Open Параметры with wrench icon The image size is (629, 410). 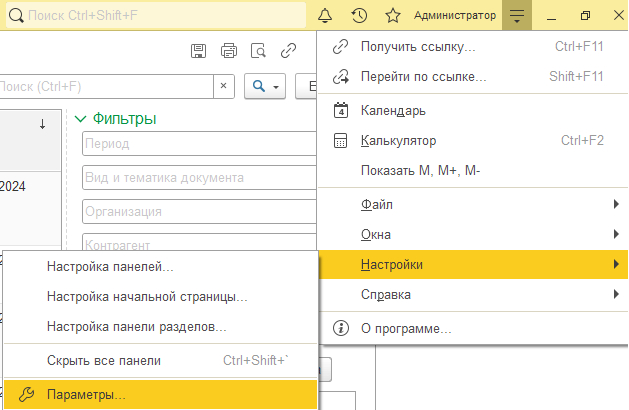(160, 394)
